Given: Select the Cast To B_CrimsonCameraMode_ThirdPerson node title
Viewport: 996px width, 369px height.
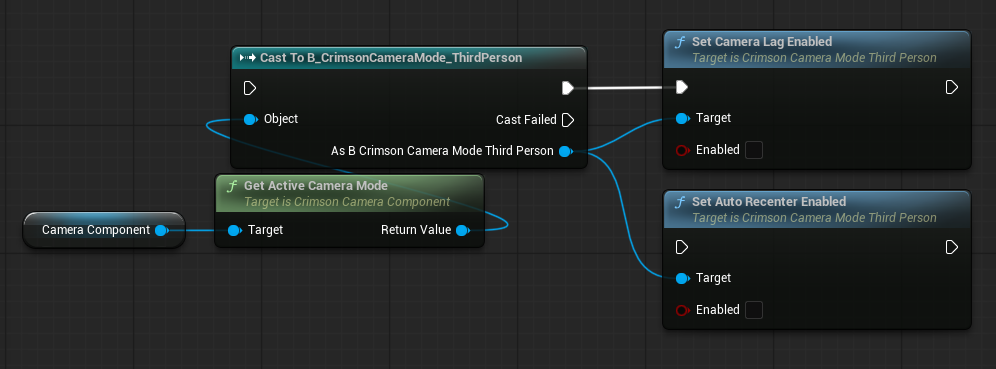Looking at the screenshot, I should point(391,58).
